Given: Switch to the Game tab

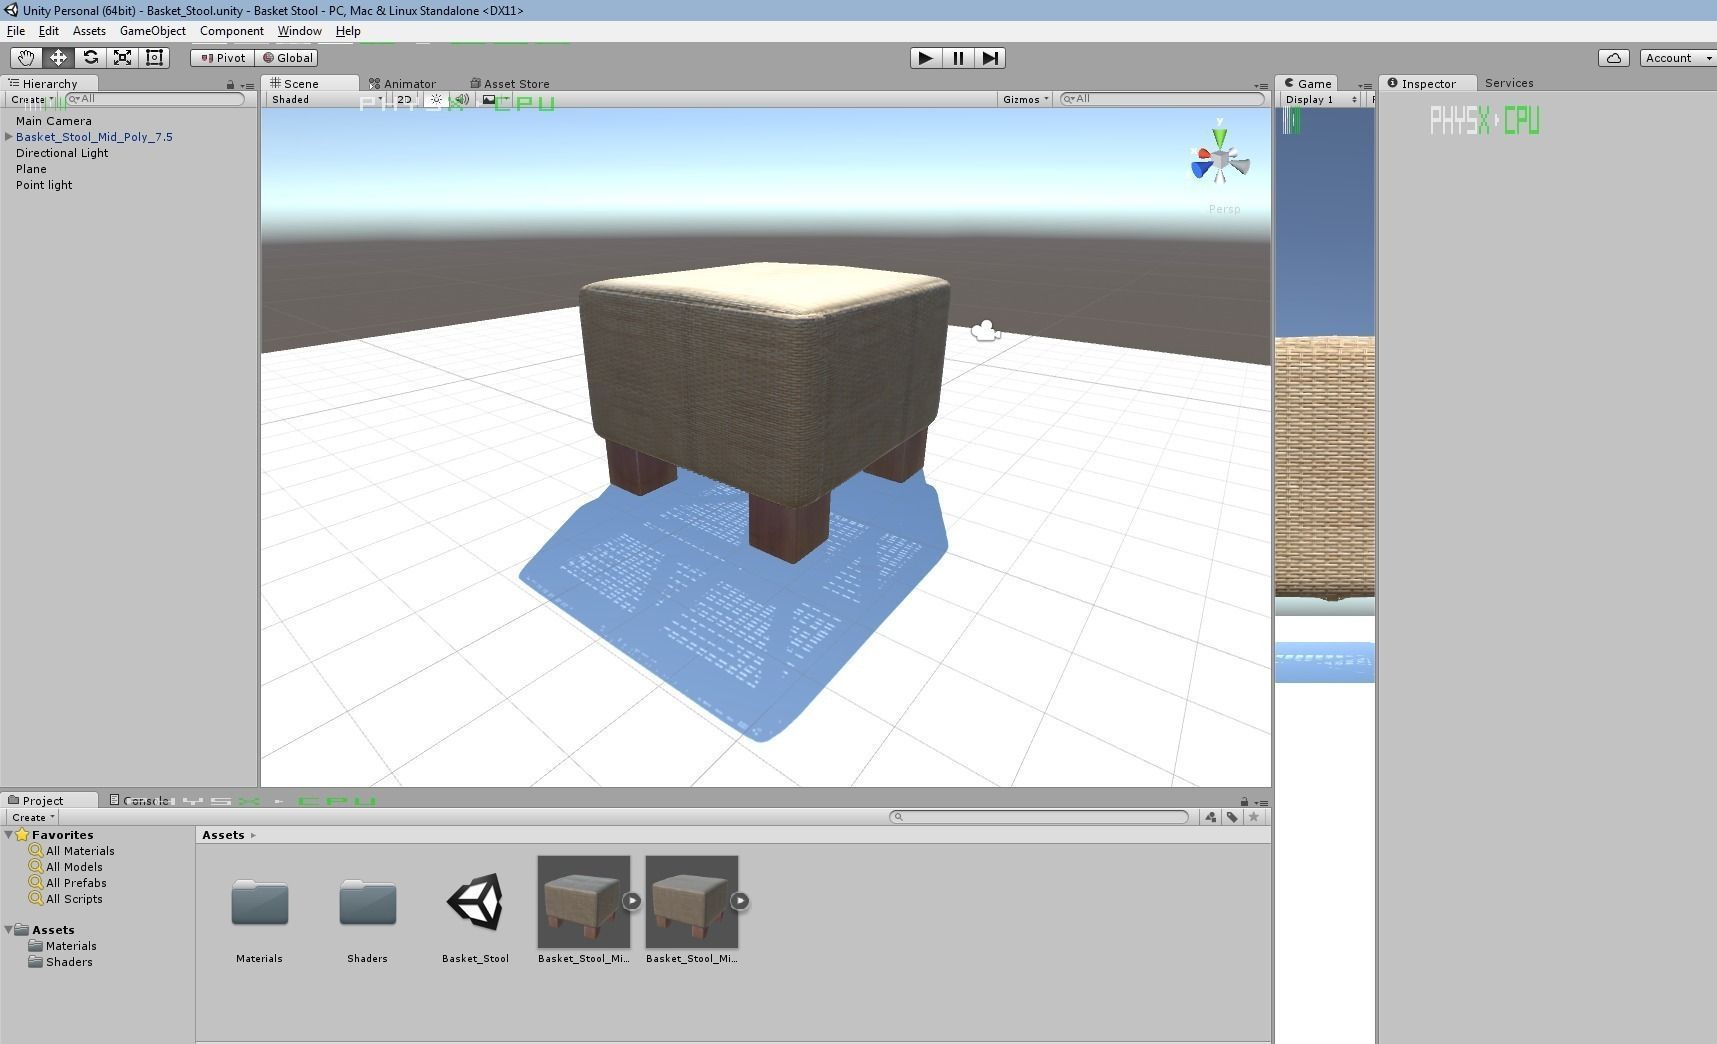Looking at the screenshot, I should 1308,83.
